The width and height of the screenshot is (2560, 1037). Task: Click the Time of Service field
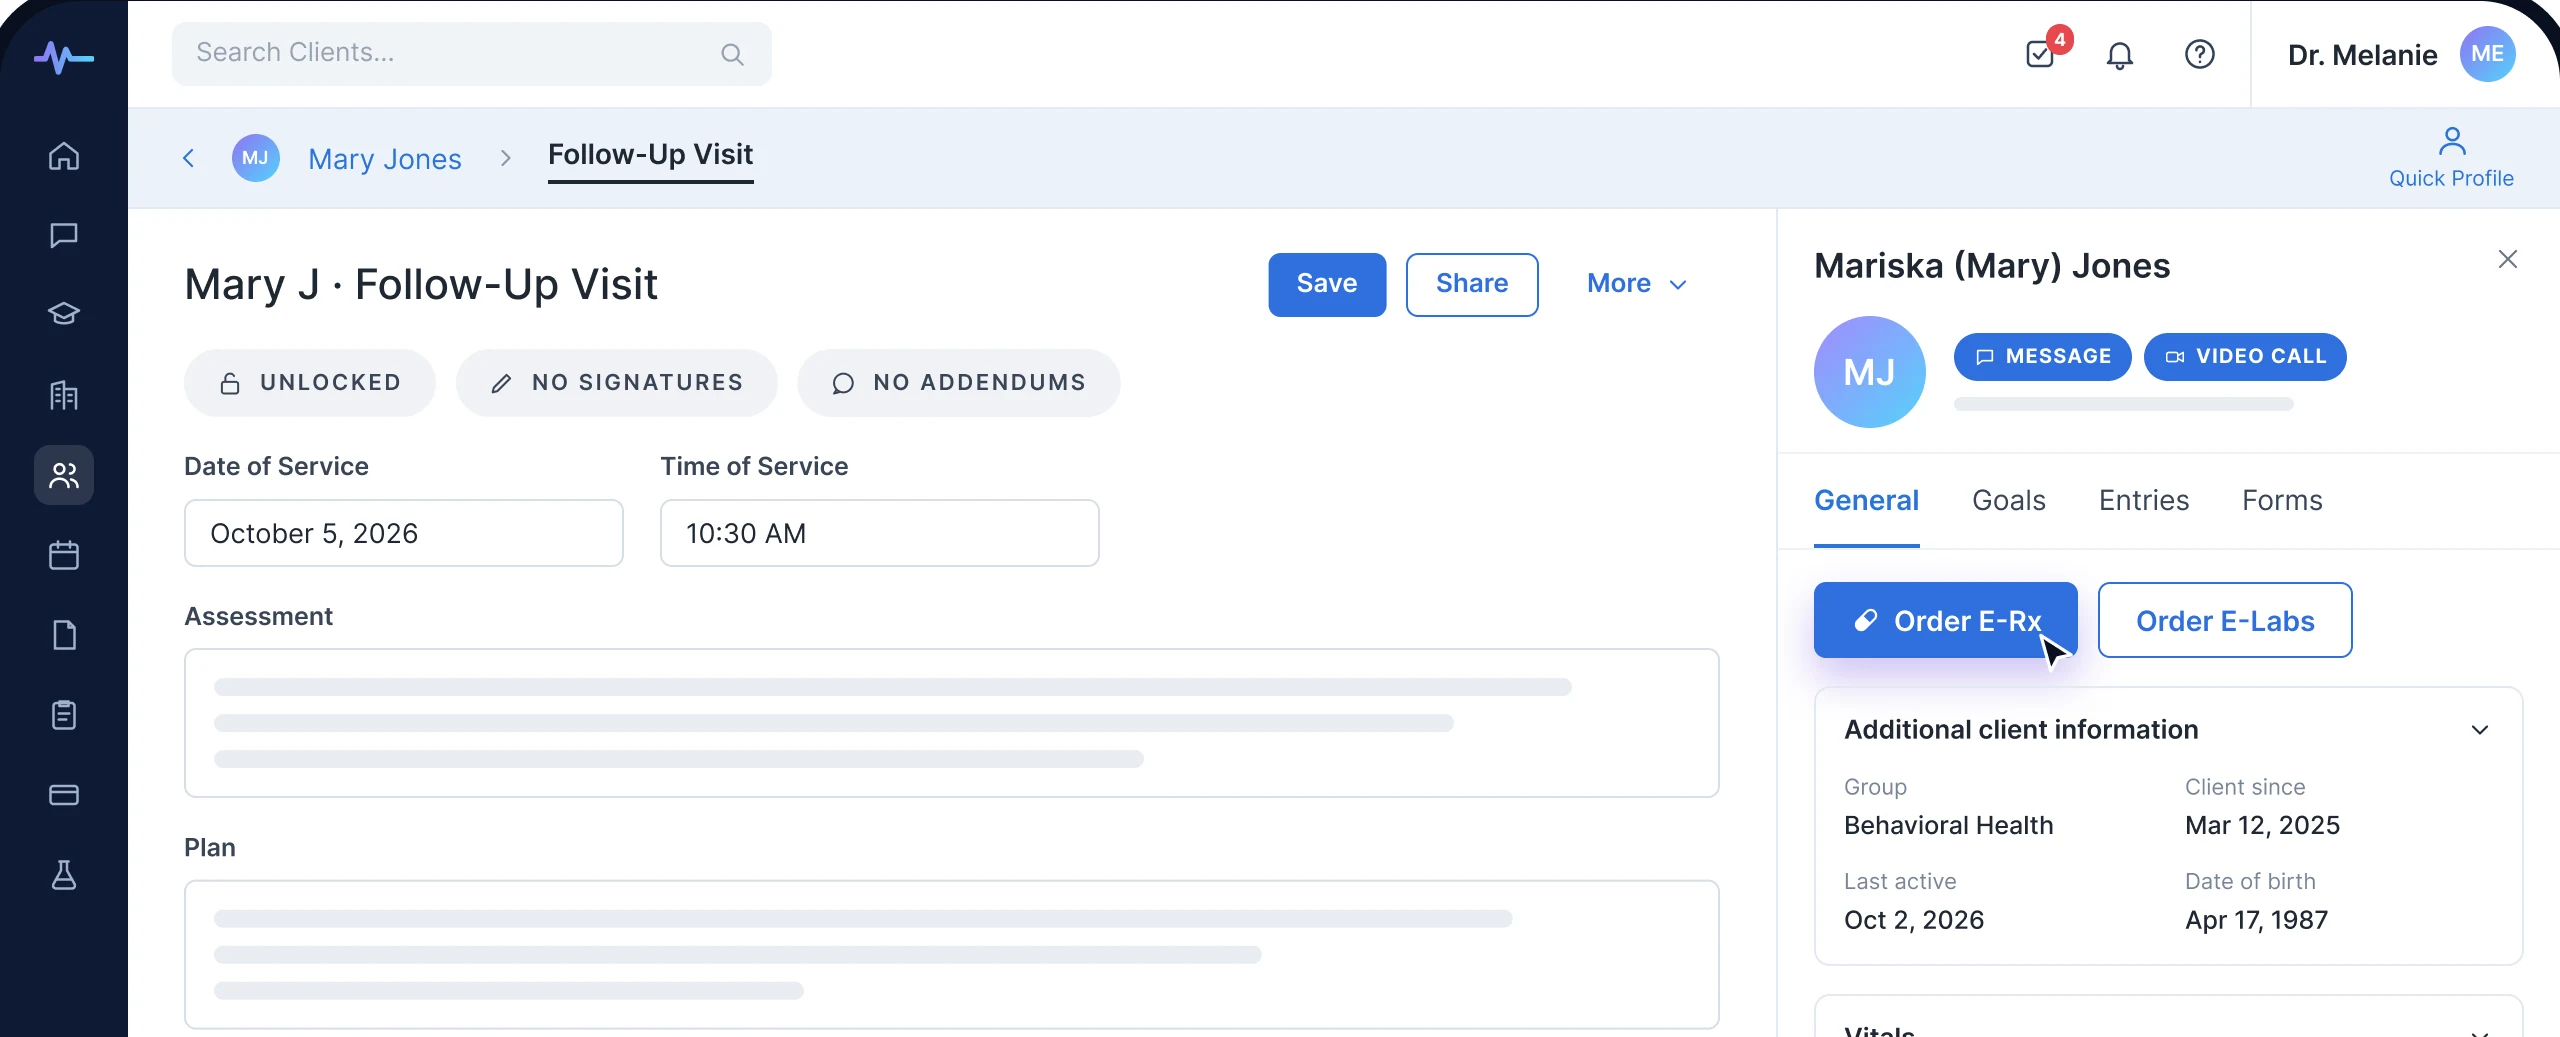pyautogui.click(x=880, y=533)
